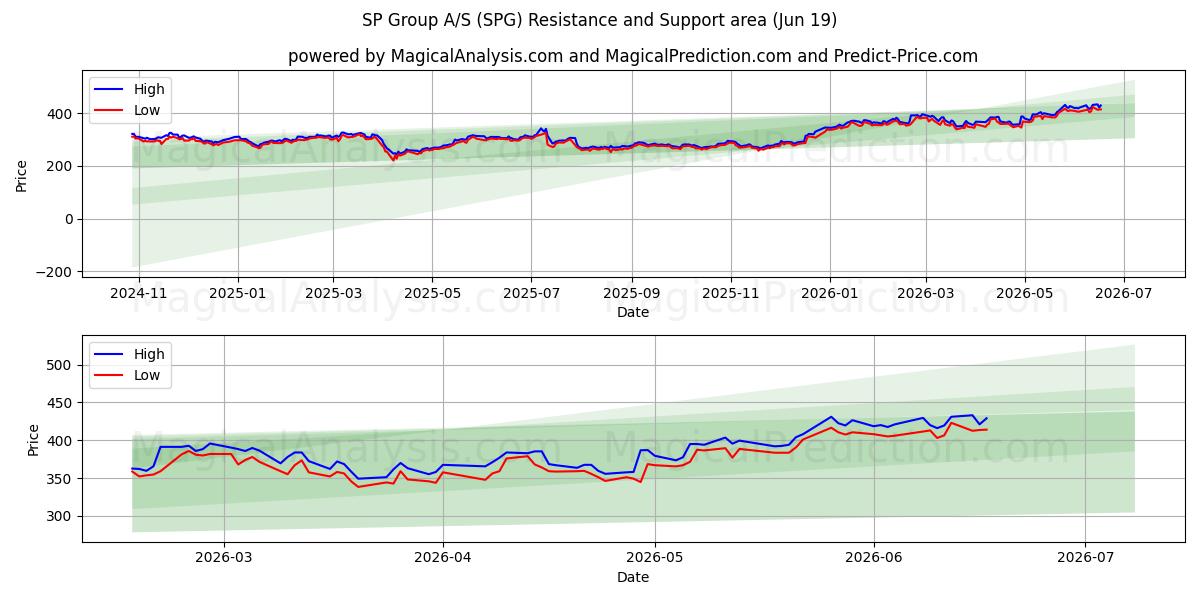Click the '2025-03' x-axis label on the top chart
The height and width of the screenshot is (600, 1200).
pos(333,295)
